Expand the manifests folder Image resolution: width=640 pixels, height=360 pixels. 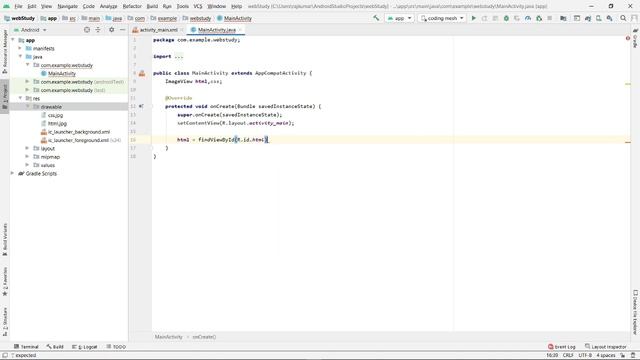pyautogui.click(x=20, y=48)
